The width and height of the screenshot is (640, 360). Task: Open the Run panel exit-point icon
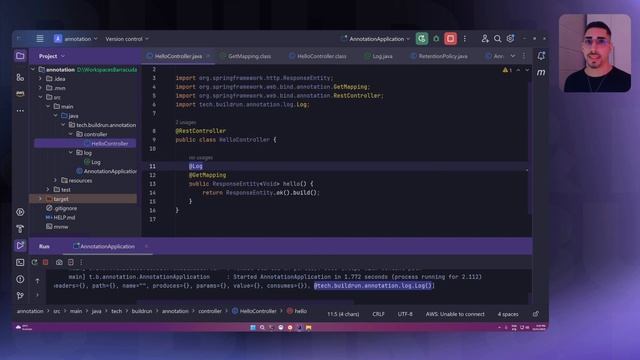click(71, 262)
